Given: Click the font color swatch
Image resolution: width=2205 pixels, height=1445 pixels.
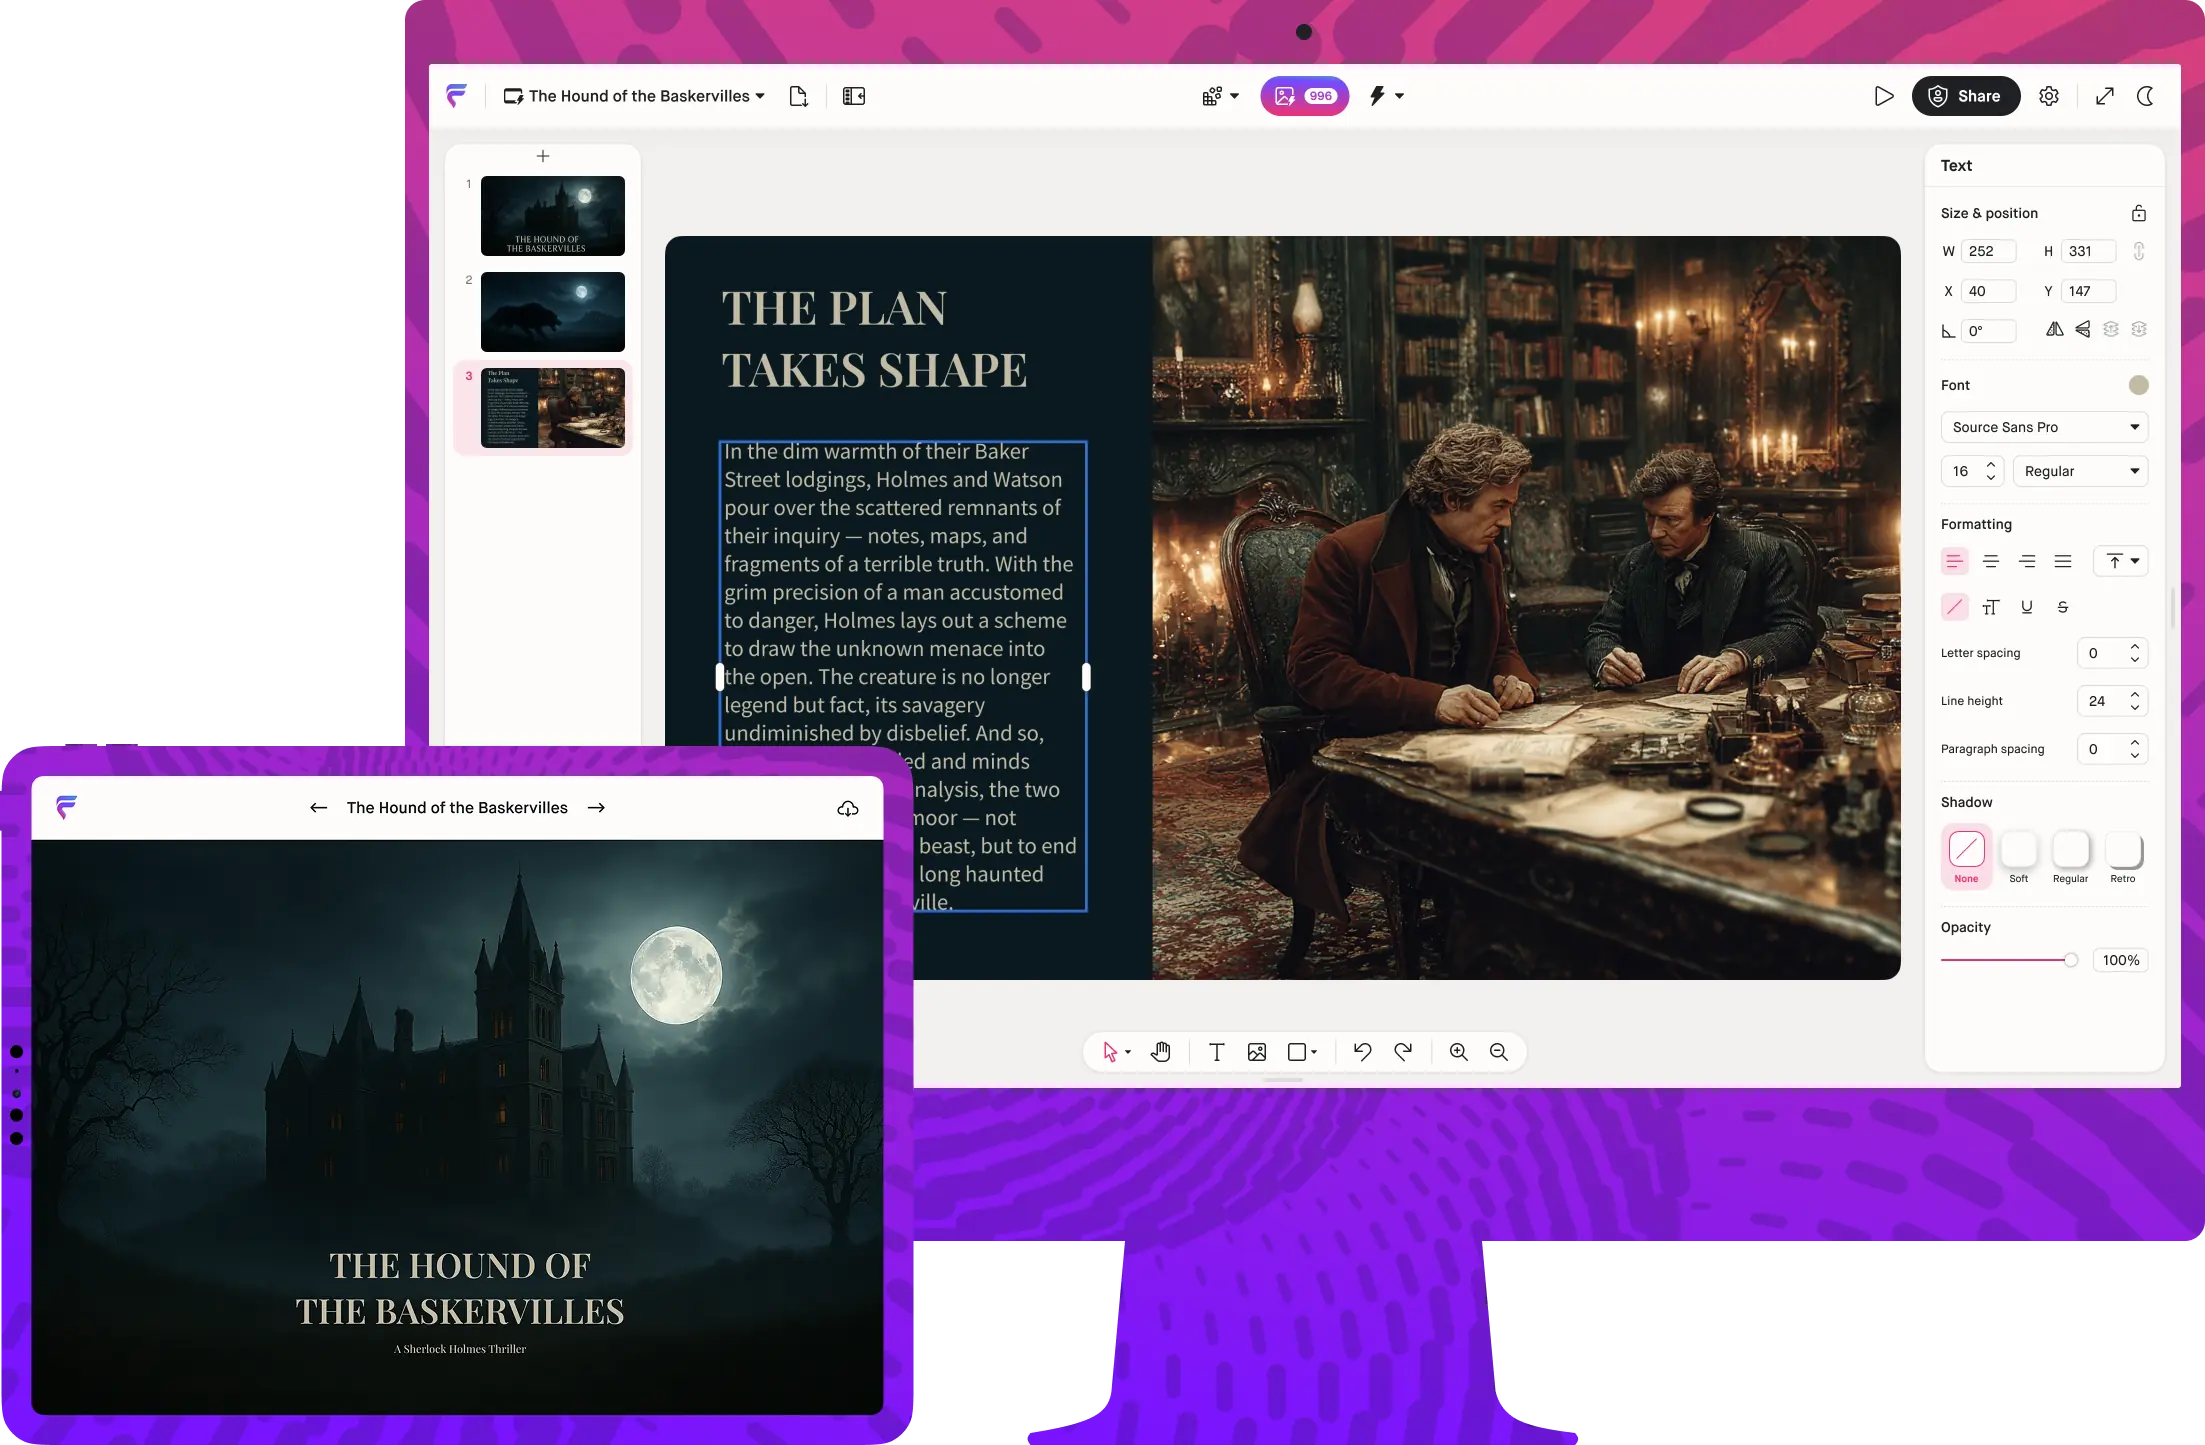Looking at the screenshot, I should (2138, 385).
